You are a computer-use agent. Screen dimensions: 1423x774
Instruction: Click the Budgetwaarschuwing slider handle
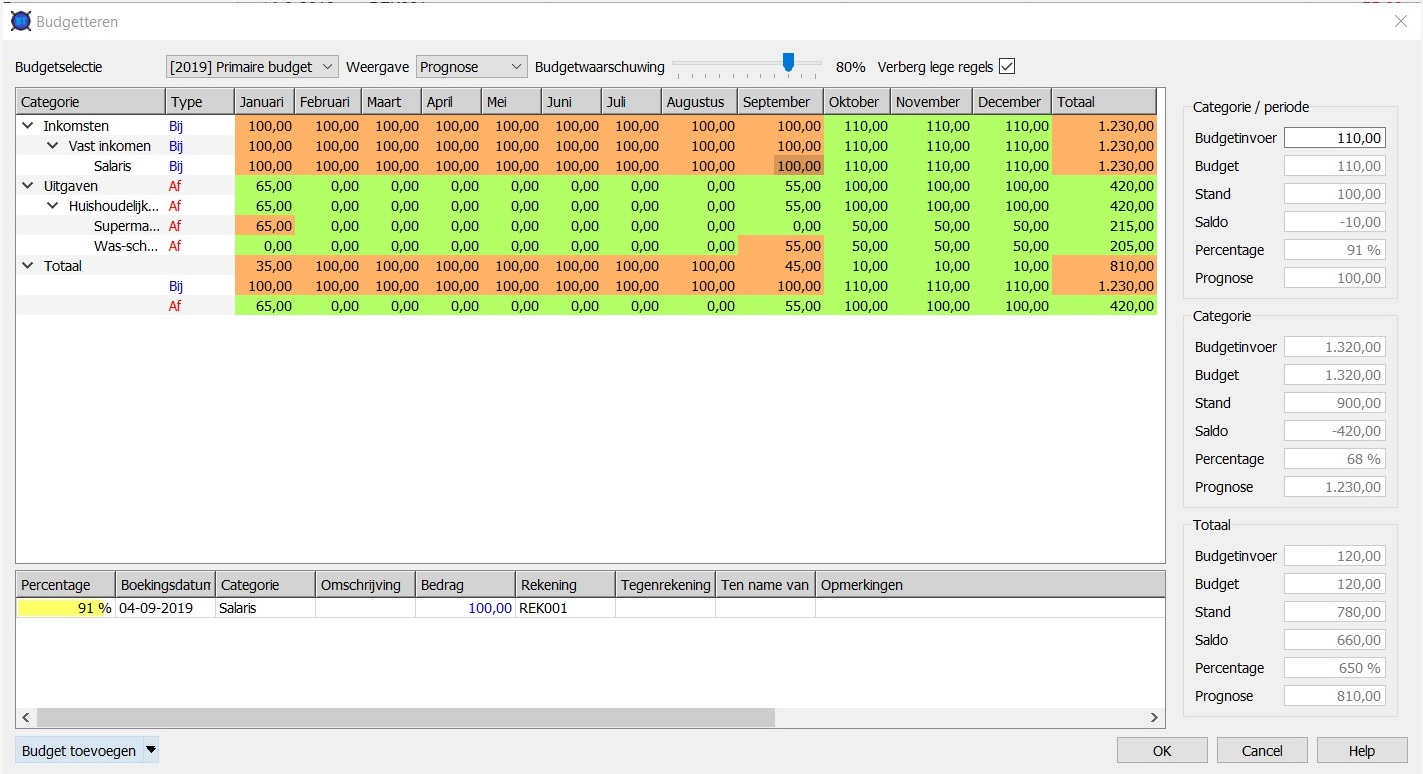tap(788, 63)
